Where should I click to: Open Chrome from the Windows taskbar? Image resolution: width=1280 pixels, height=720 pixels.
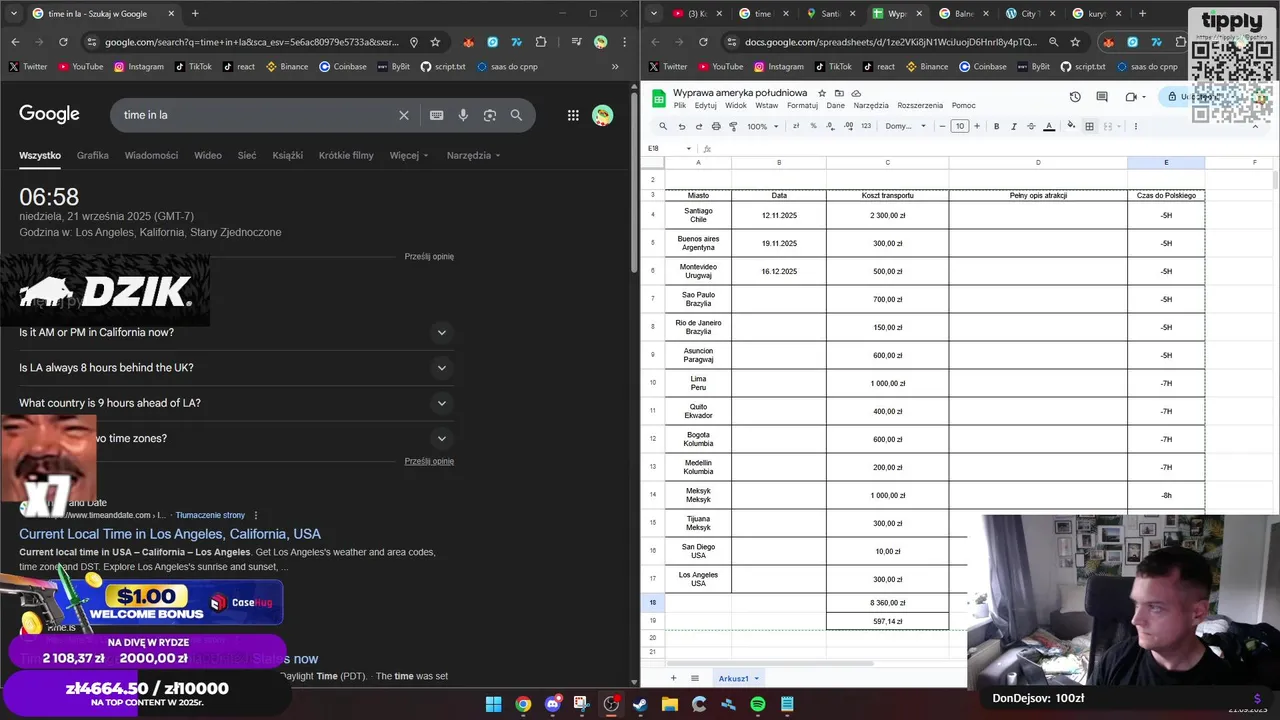pyautogui.click(x=523, y=704)
